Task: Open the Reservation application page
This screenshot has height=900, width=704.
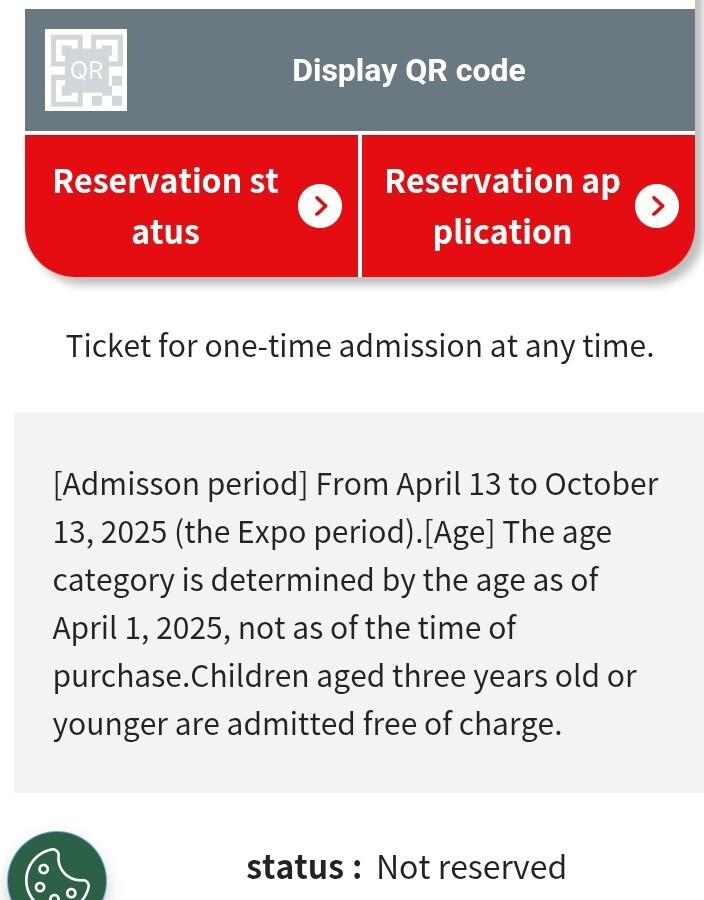Action: pos(502,206)
